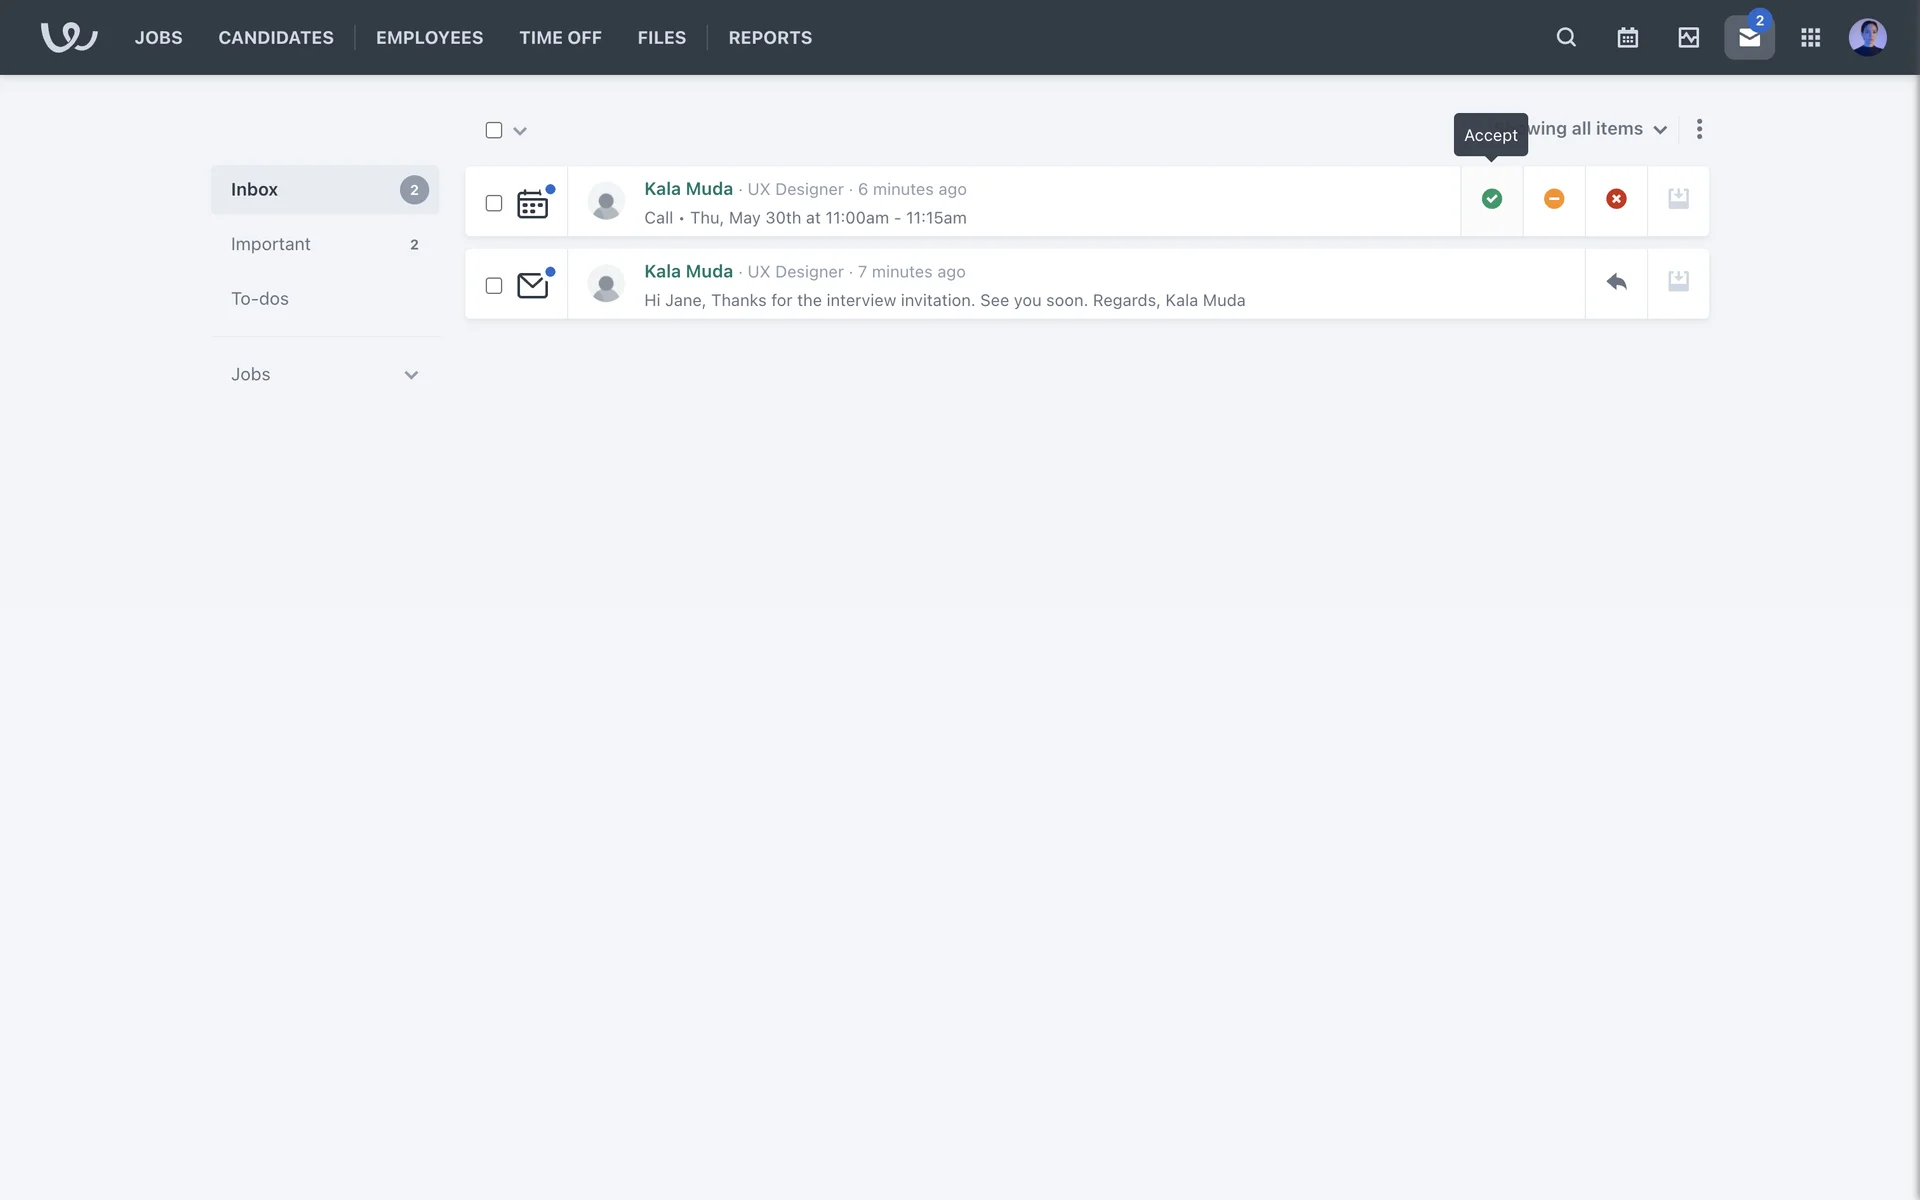Open the calendar icon in top bar

click(x=1627, y=37)
